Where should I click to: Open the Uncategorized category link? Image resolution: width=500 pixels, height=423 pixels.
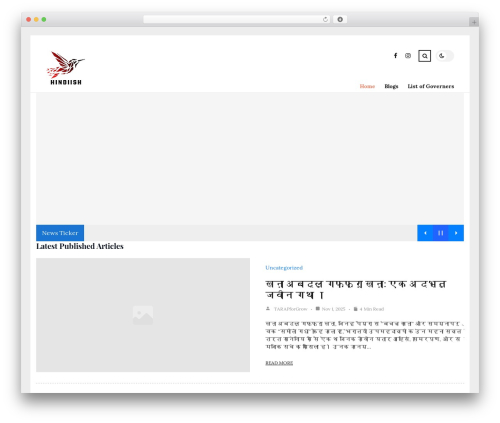(x=284, y=268)
